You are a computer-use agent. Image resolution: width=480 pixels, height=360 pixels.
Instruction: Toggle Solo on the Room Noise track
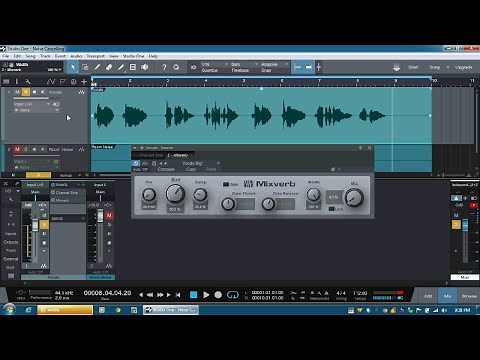click(x=26, y=149)
